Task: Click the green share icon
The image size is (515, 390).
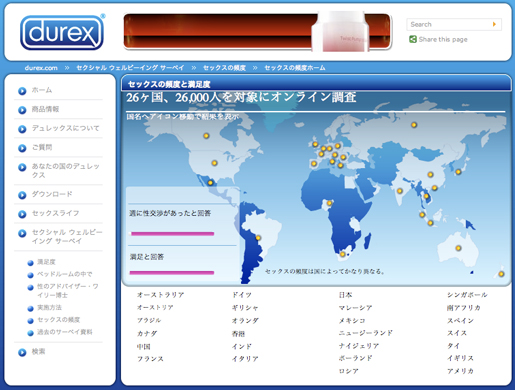Action: 413,39
